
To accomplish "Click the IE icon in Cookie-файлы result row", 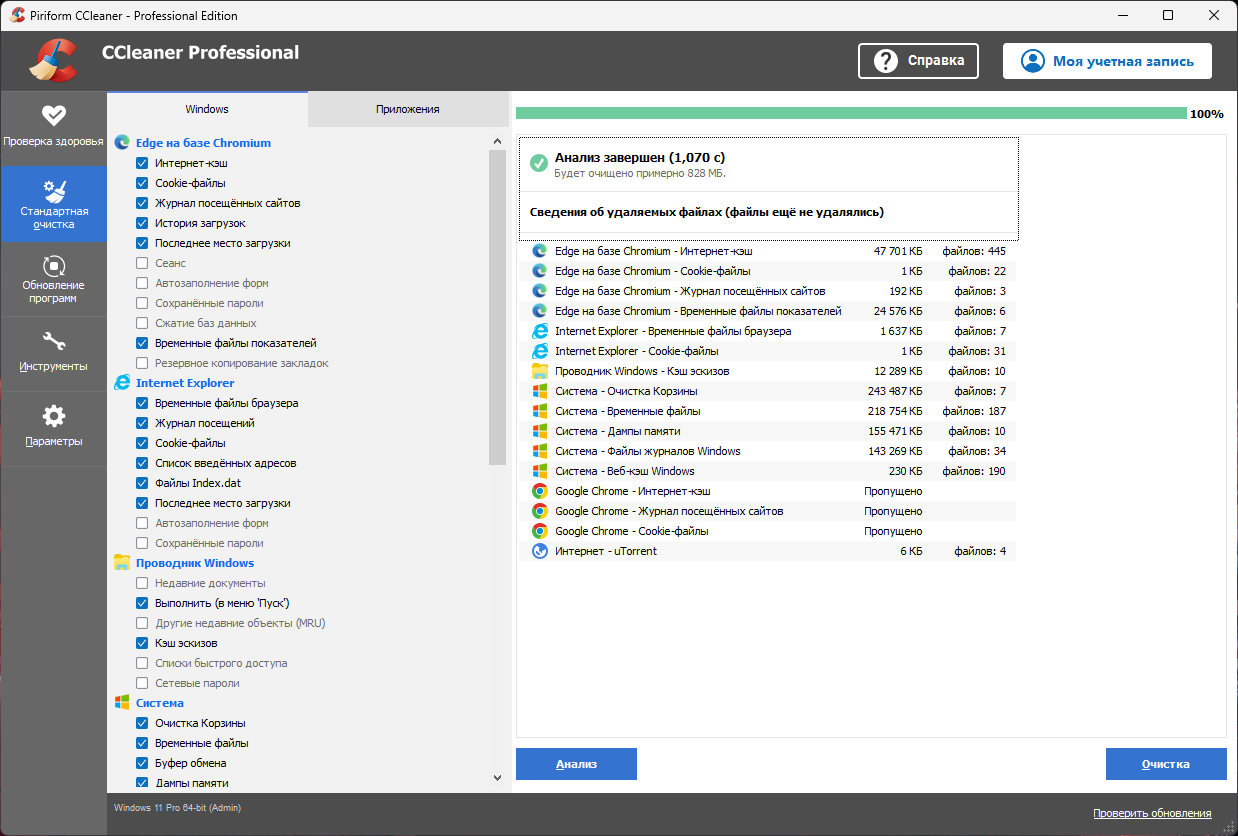I will coord(540,351).
